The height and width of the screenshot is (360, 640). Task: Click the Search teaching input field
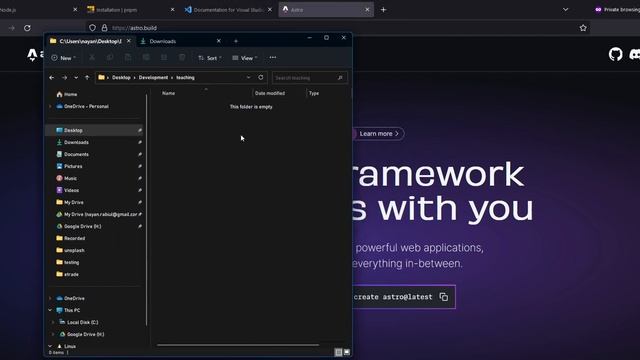(309, 78)
